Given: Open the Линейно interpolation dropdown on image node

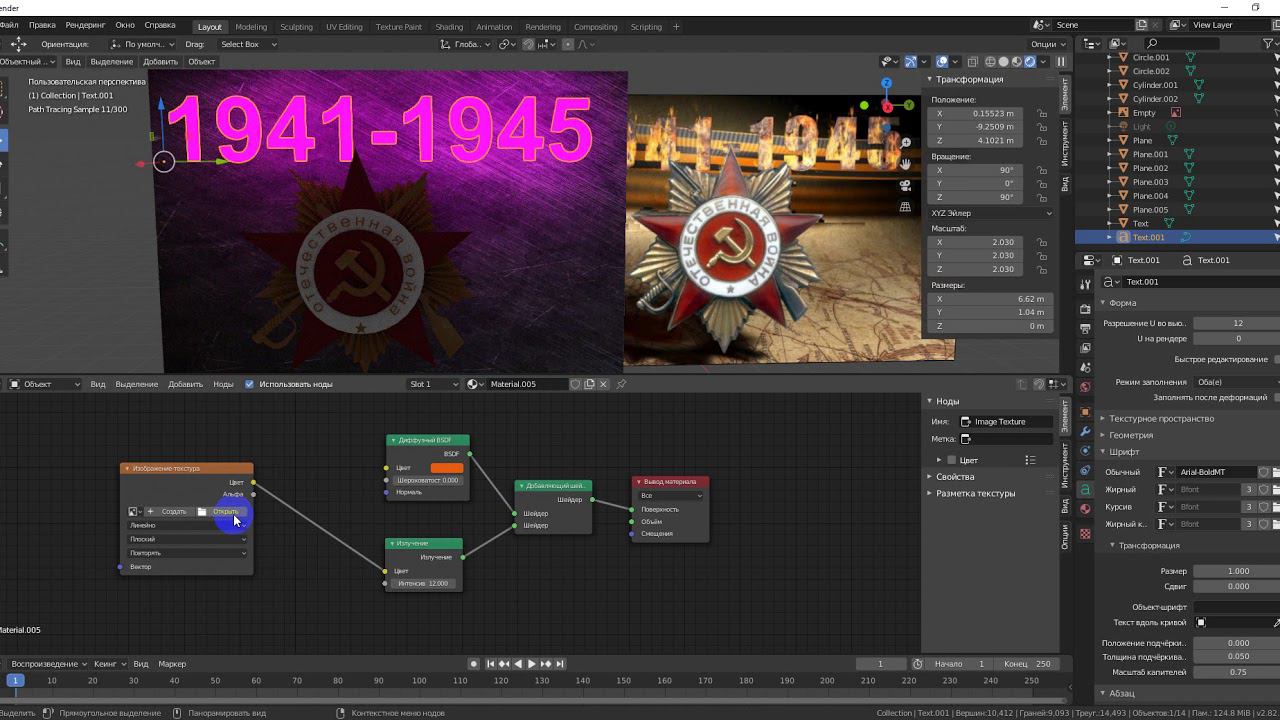Looking at the screenshot, I should pyautogui.click(x=187, y=525).
